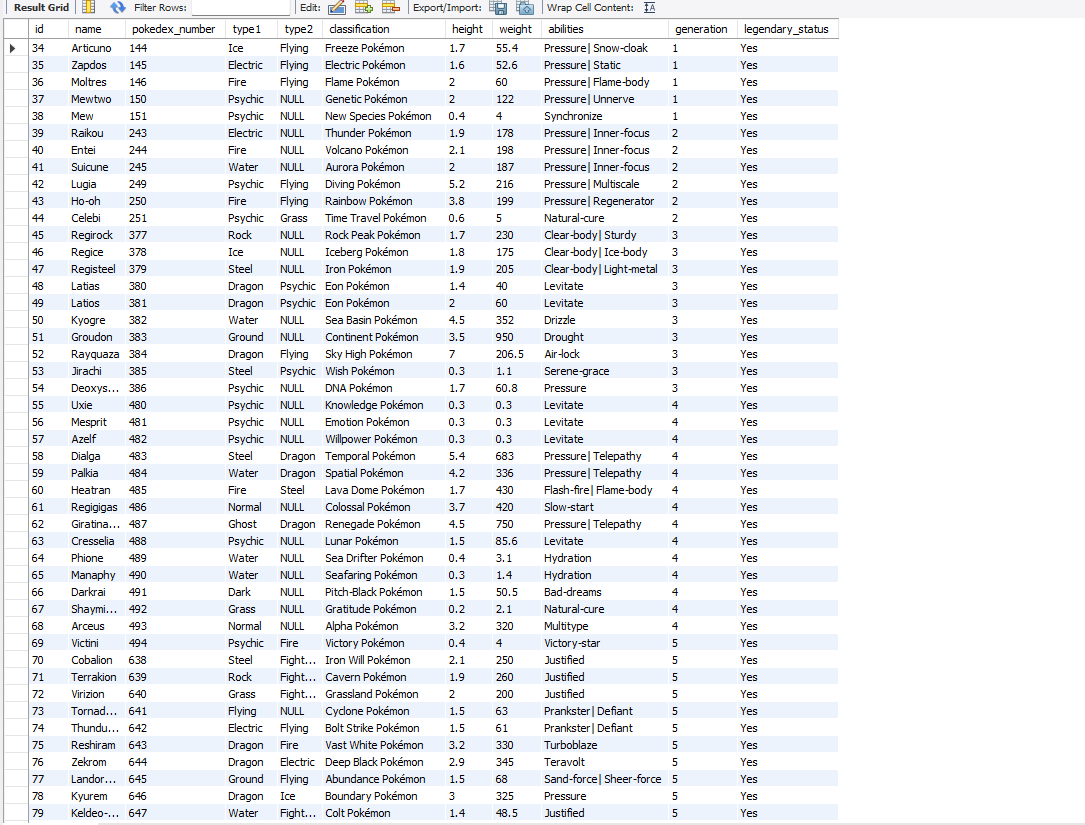Click the Filter Rows input field
Image resolution: width=1085 pixels, height=825 pixels.
pos(241,8)
